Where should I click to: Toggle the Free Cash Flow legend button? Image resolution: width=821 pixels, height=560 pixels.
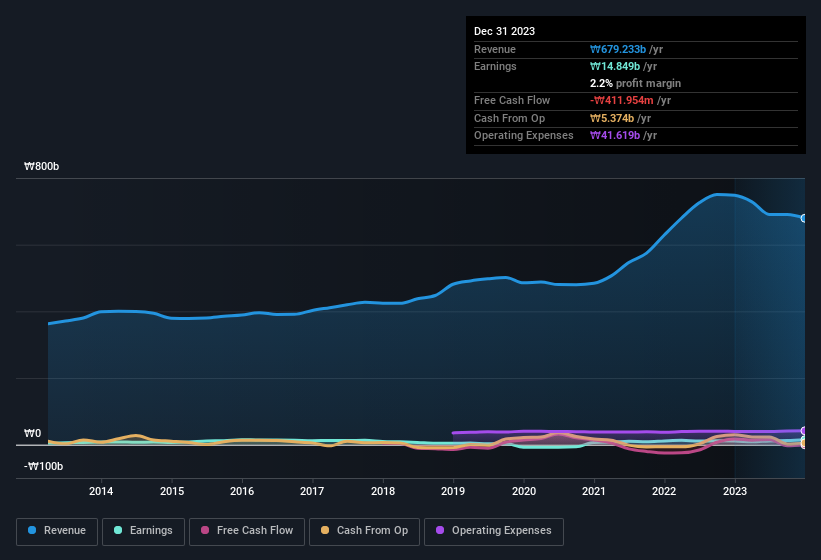(x=247, y=531)
